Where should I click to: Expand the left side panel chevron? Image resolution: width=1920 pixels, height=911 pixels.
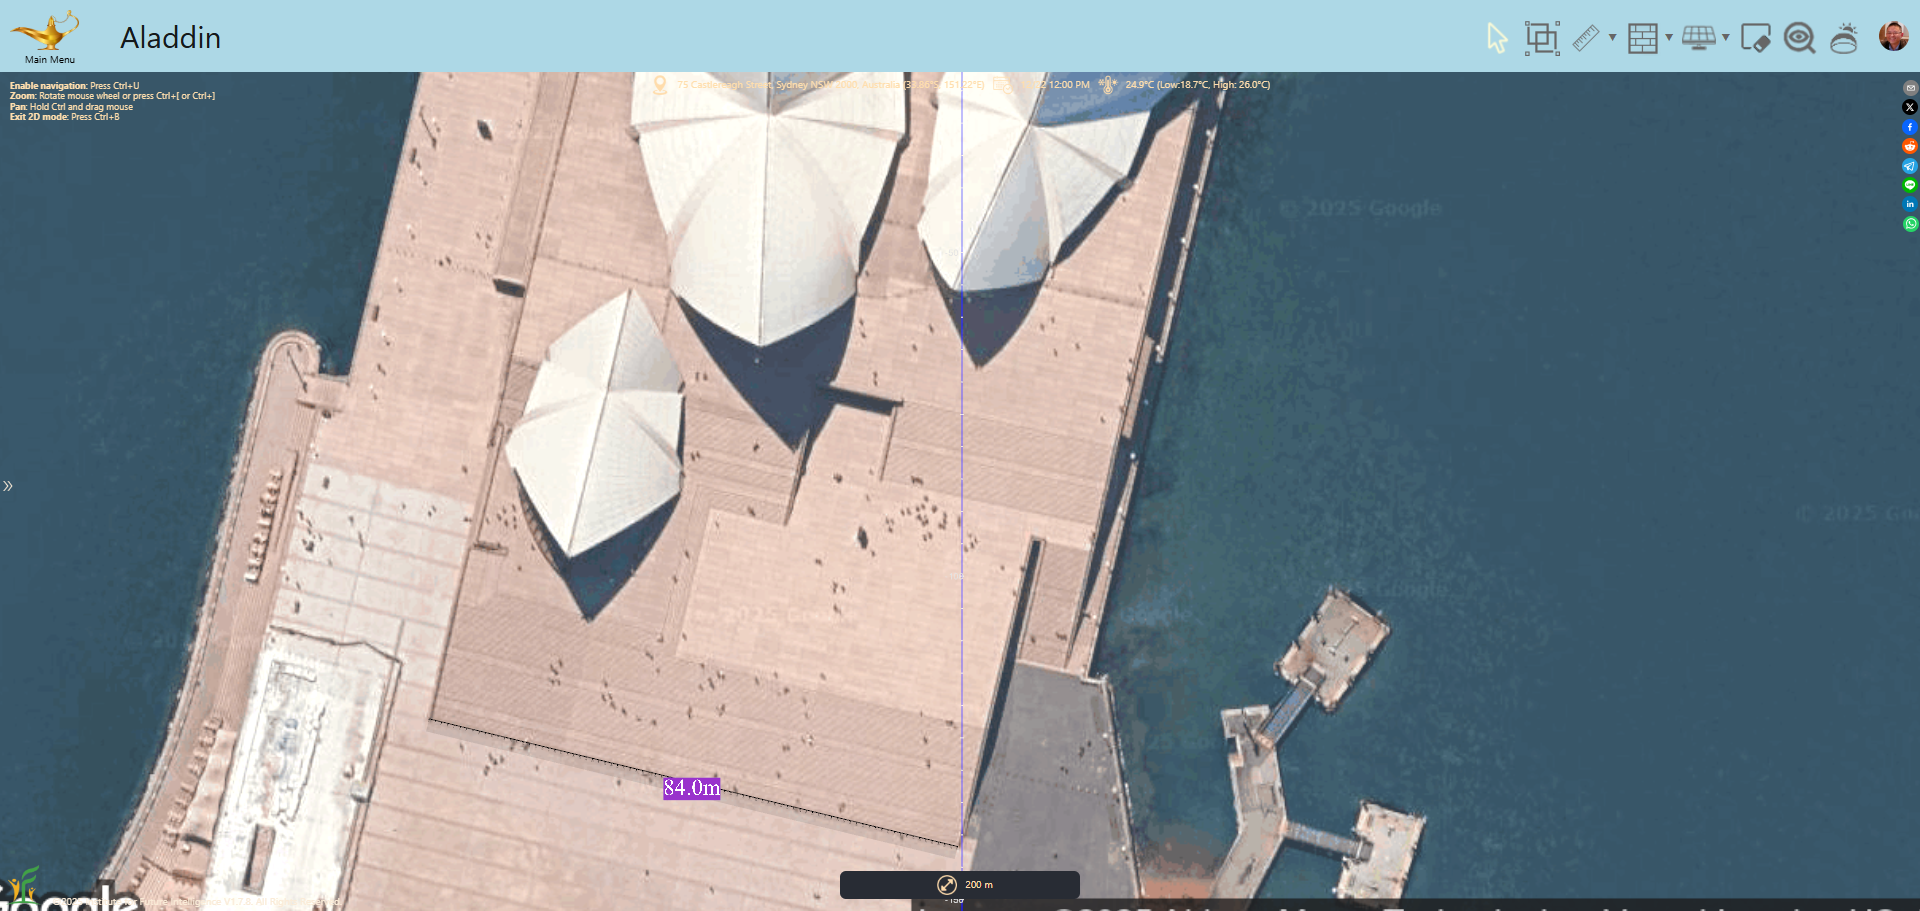[8, 486]
